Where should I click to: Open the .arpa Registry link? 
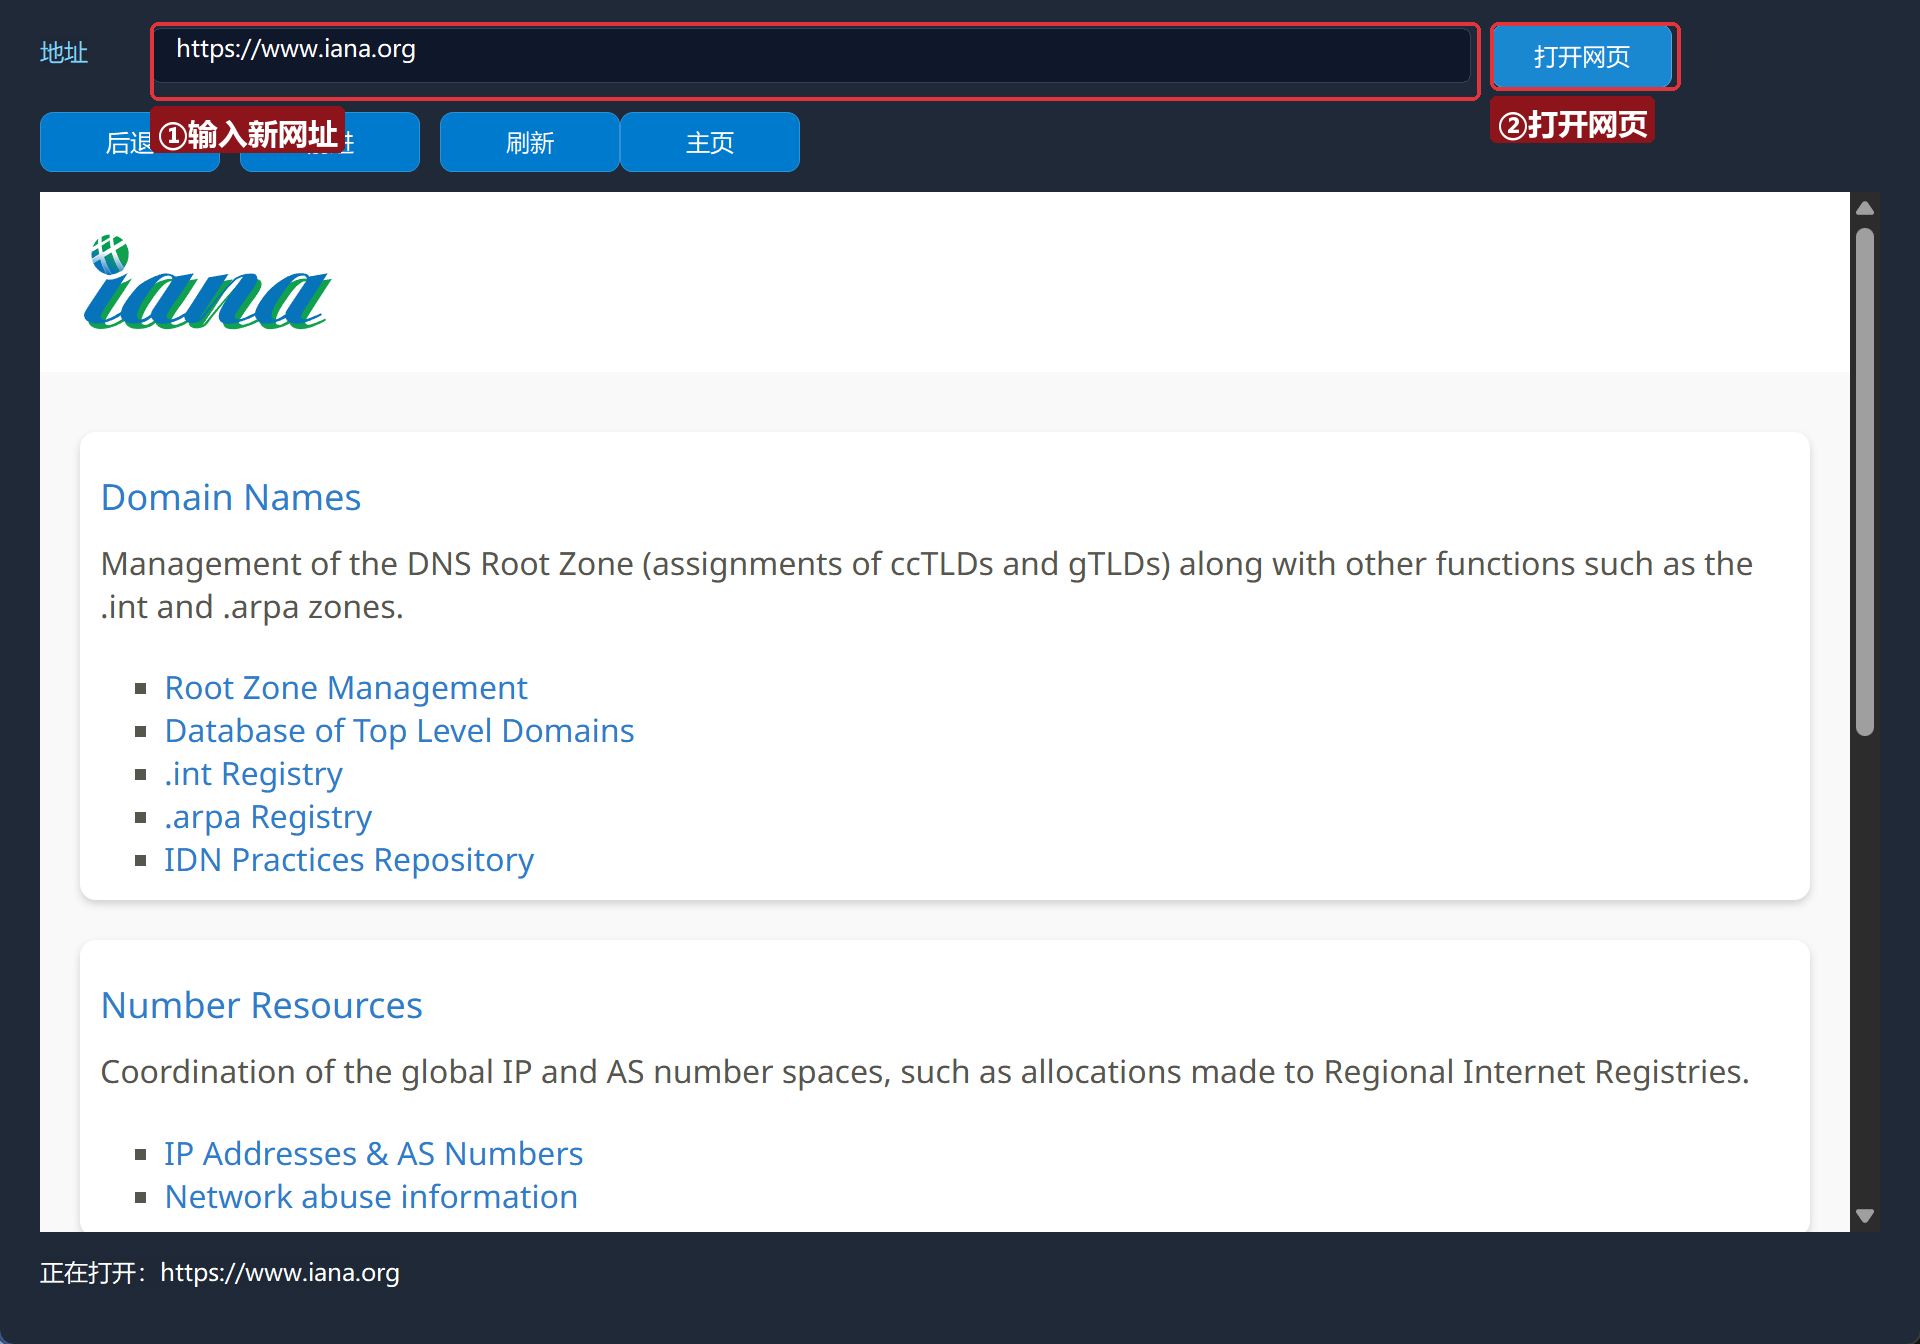coord(268,817)
